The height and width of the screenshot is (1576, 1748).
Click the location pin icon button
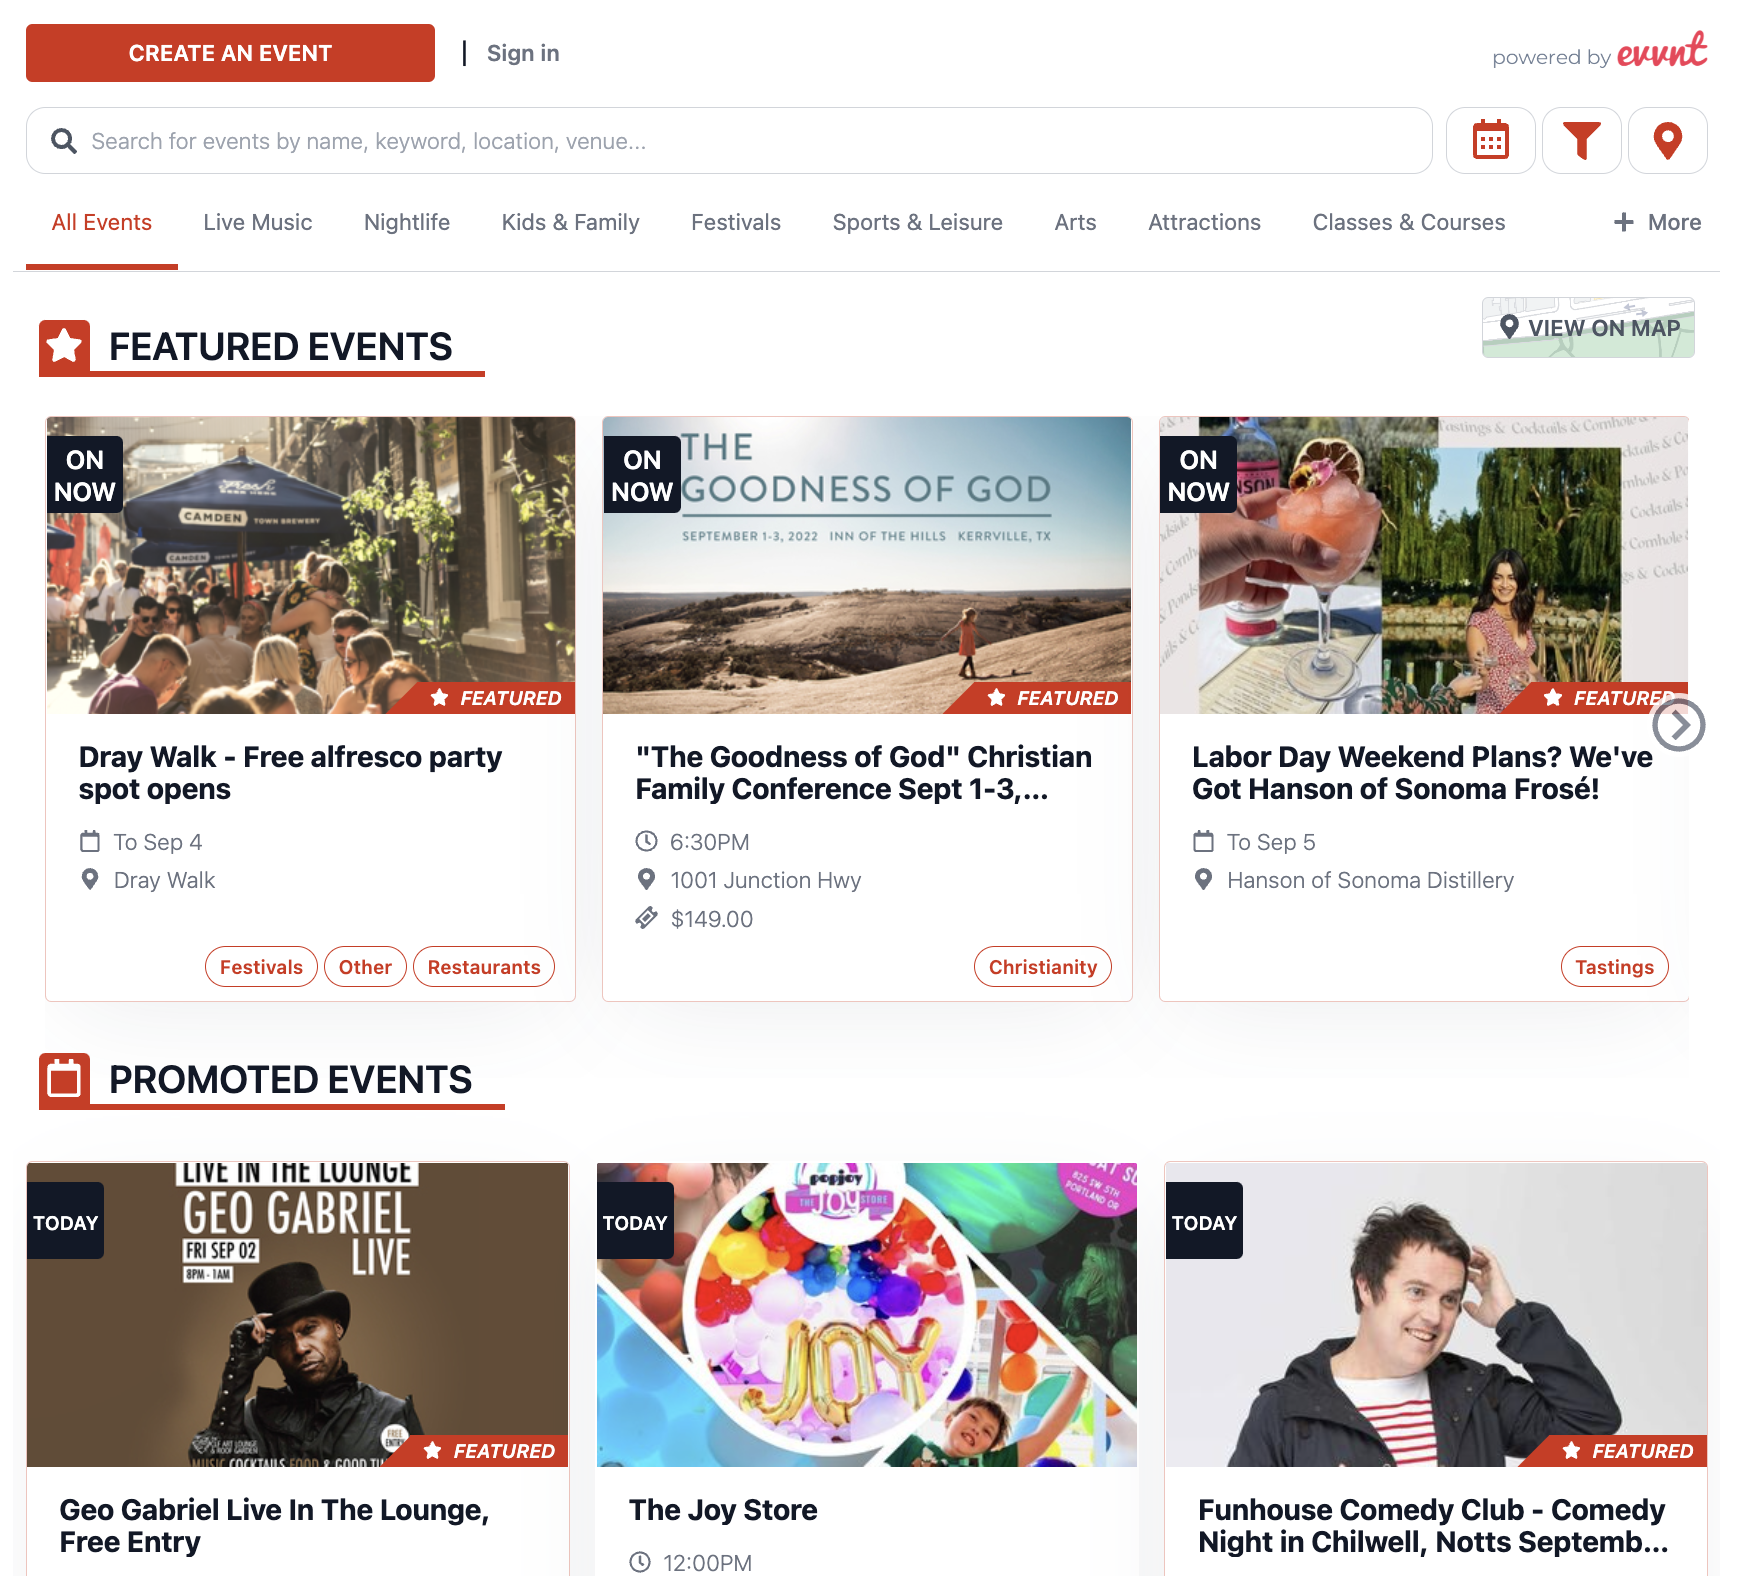tap(1667, 141)
